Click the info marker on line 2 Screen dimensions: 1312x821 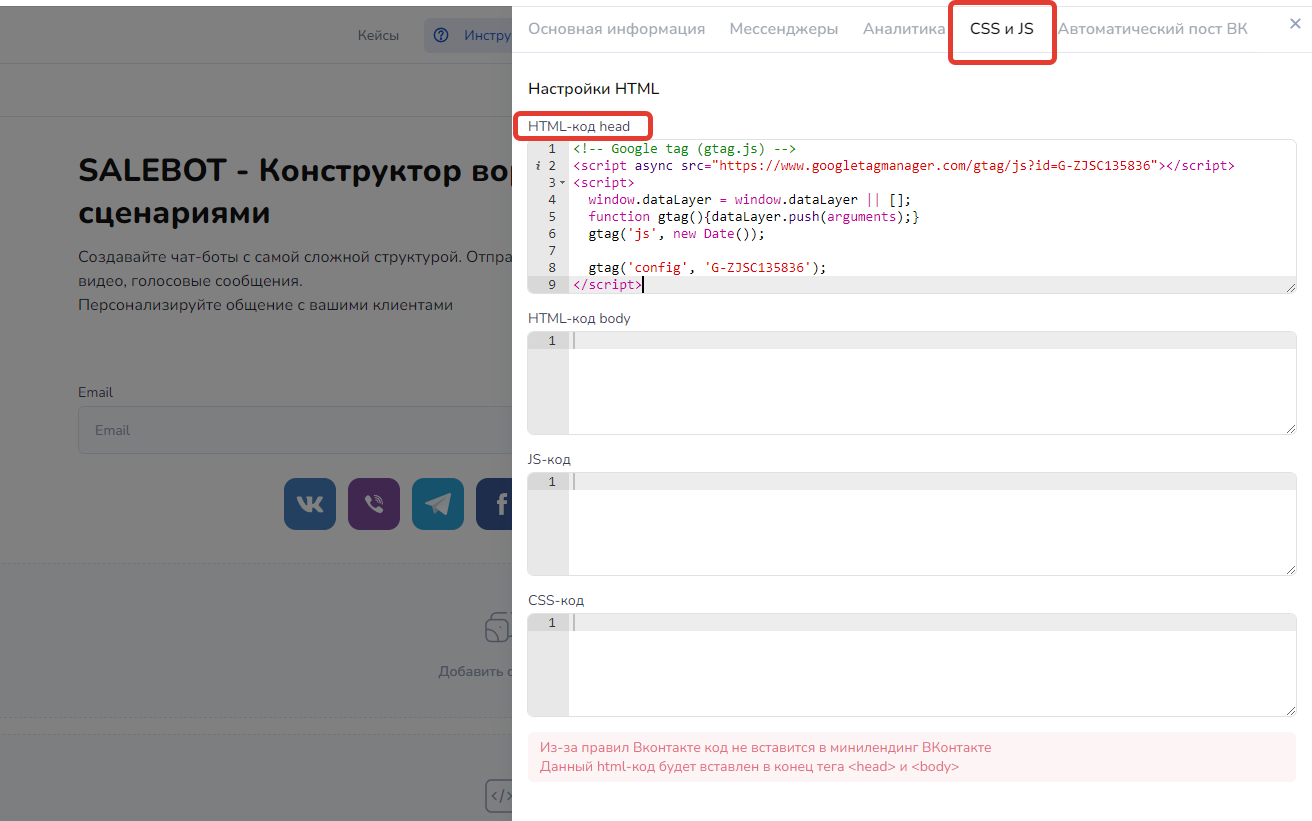pyautogui.click(x=538, y=166)
